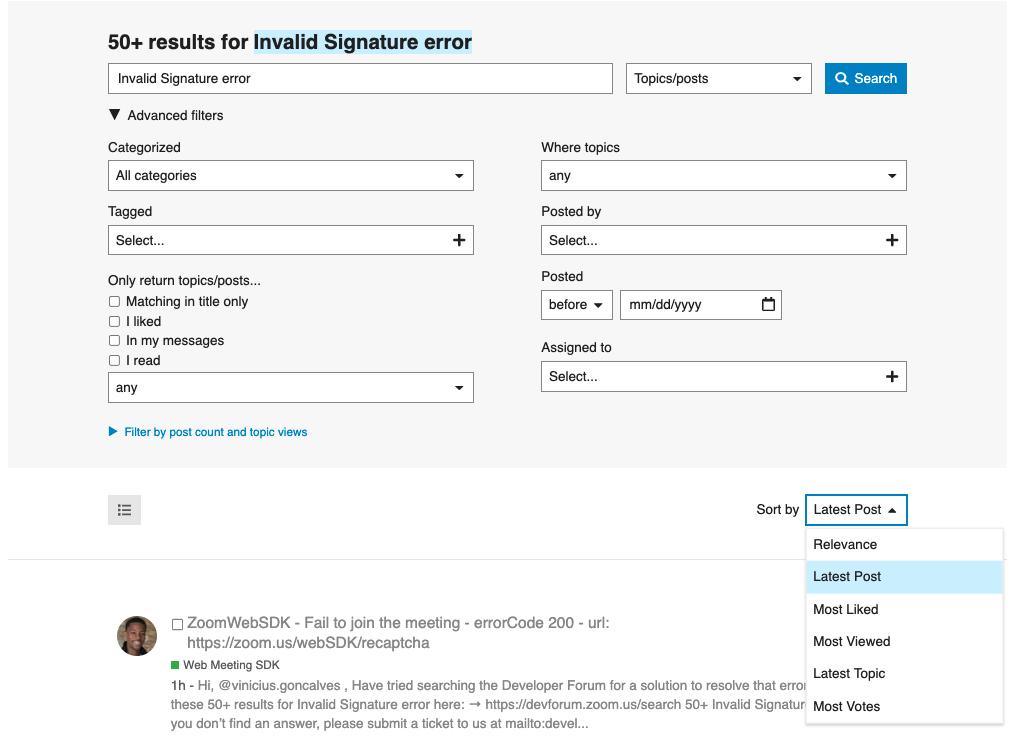
Task: Click the poster's avatar thumbnail
Action: (137, 636)
